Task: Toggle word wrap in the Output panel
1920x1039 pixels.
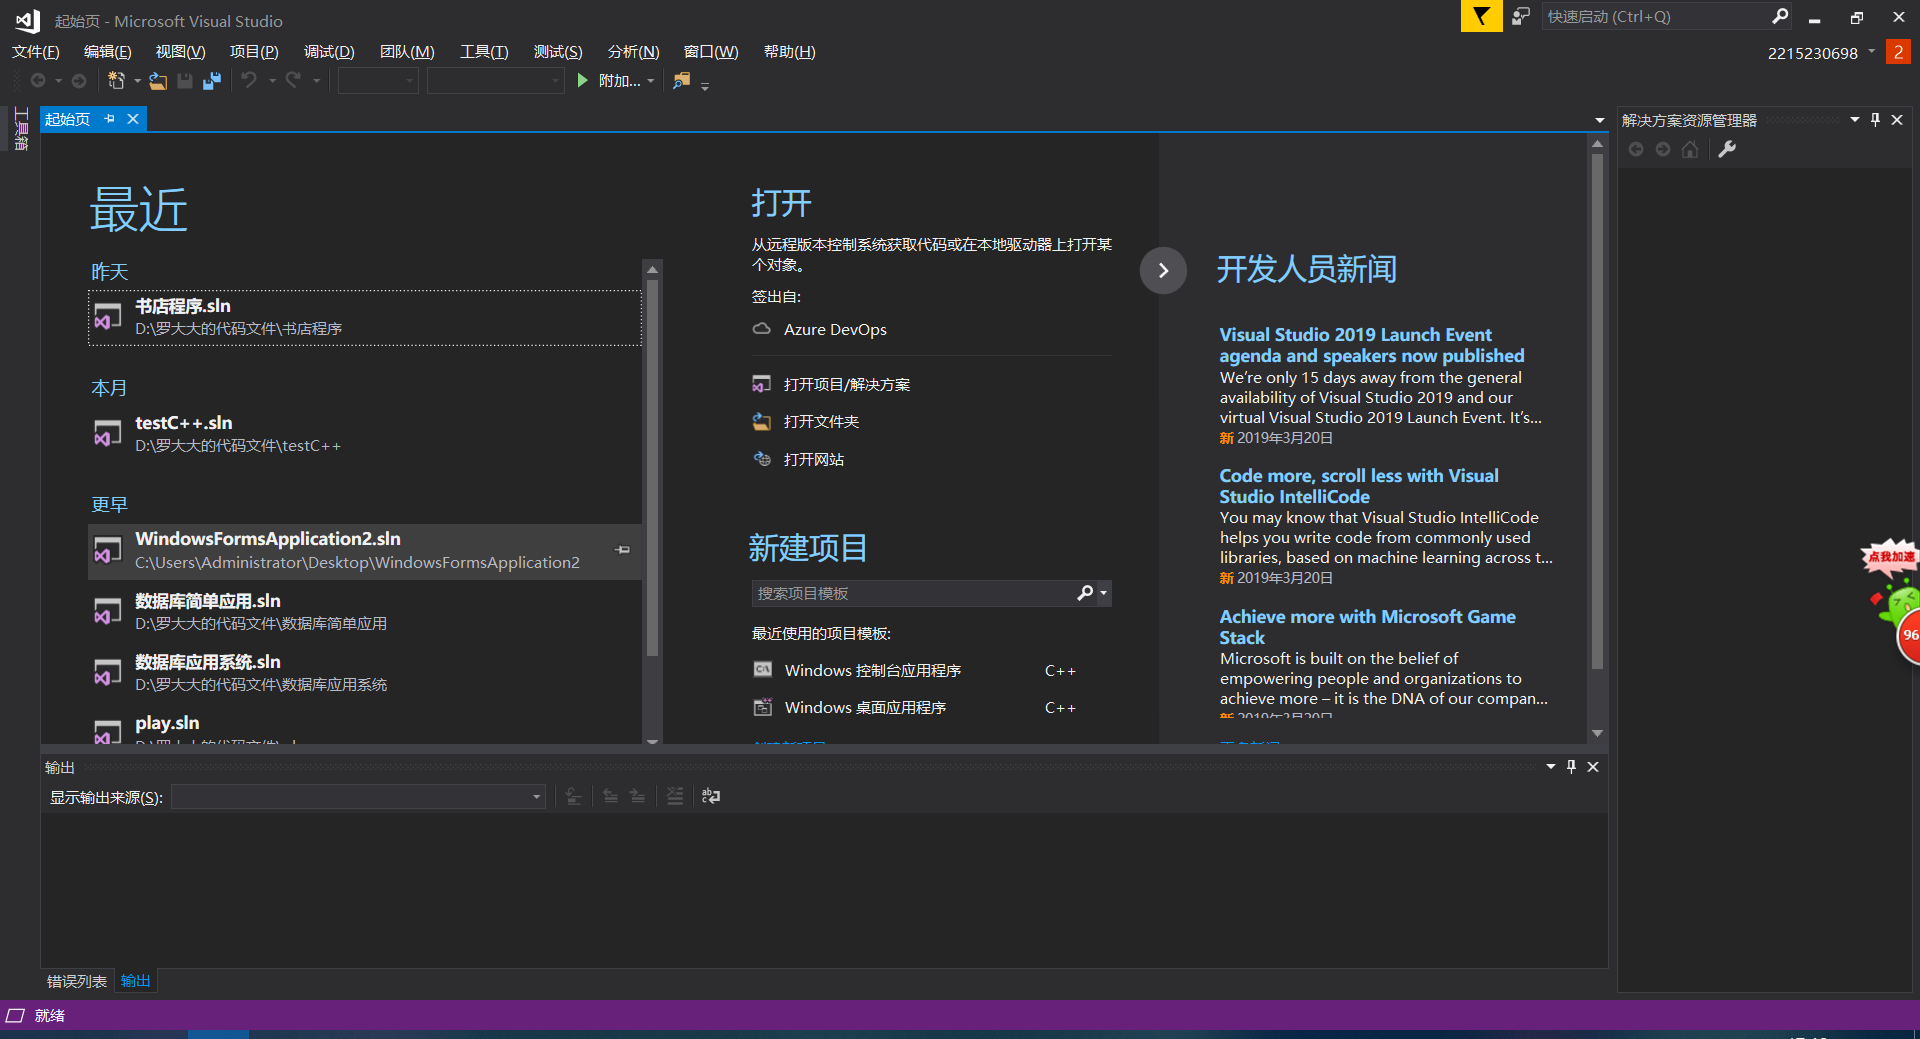Action: click(x=711, y=796)
